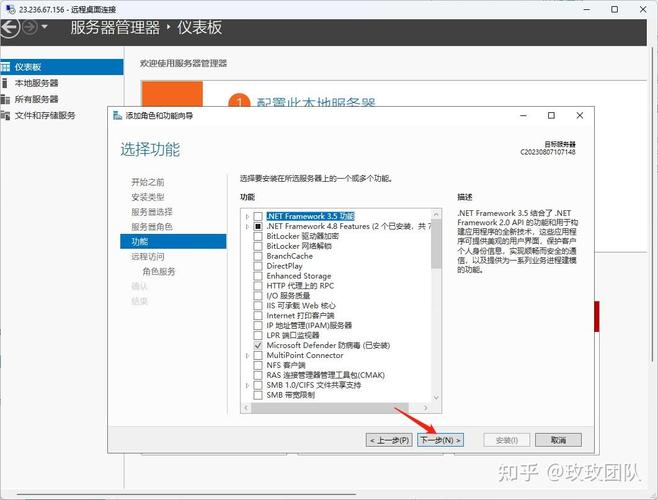
Task: Select the 功能 wizard step
Action: (173, 242)
